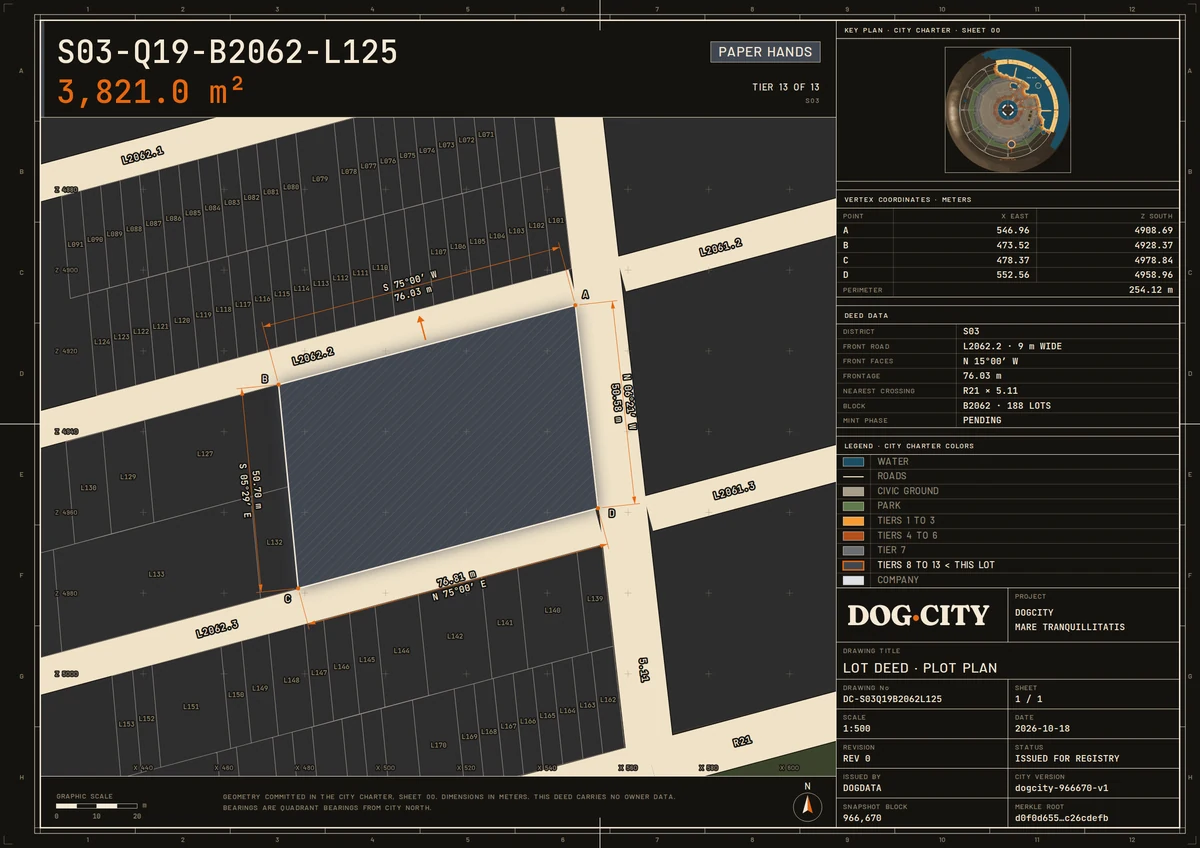Click the Water legend color swatch
The height and width of the screenshot is (848, 1200).
coord(853,462)
